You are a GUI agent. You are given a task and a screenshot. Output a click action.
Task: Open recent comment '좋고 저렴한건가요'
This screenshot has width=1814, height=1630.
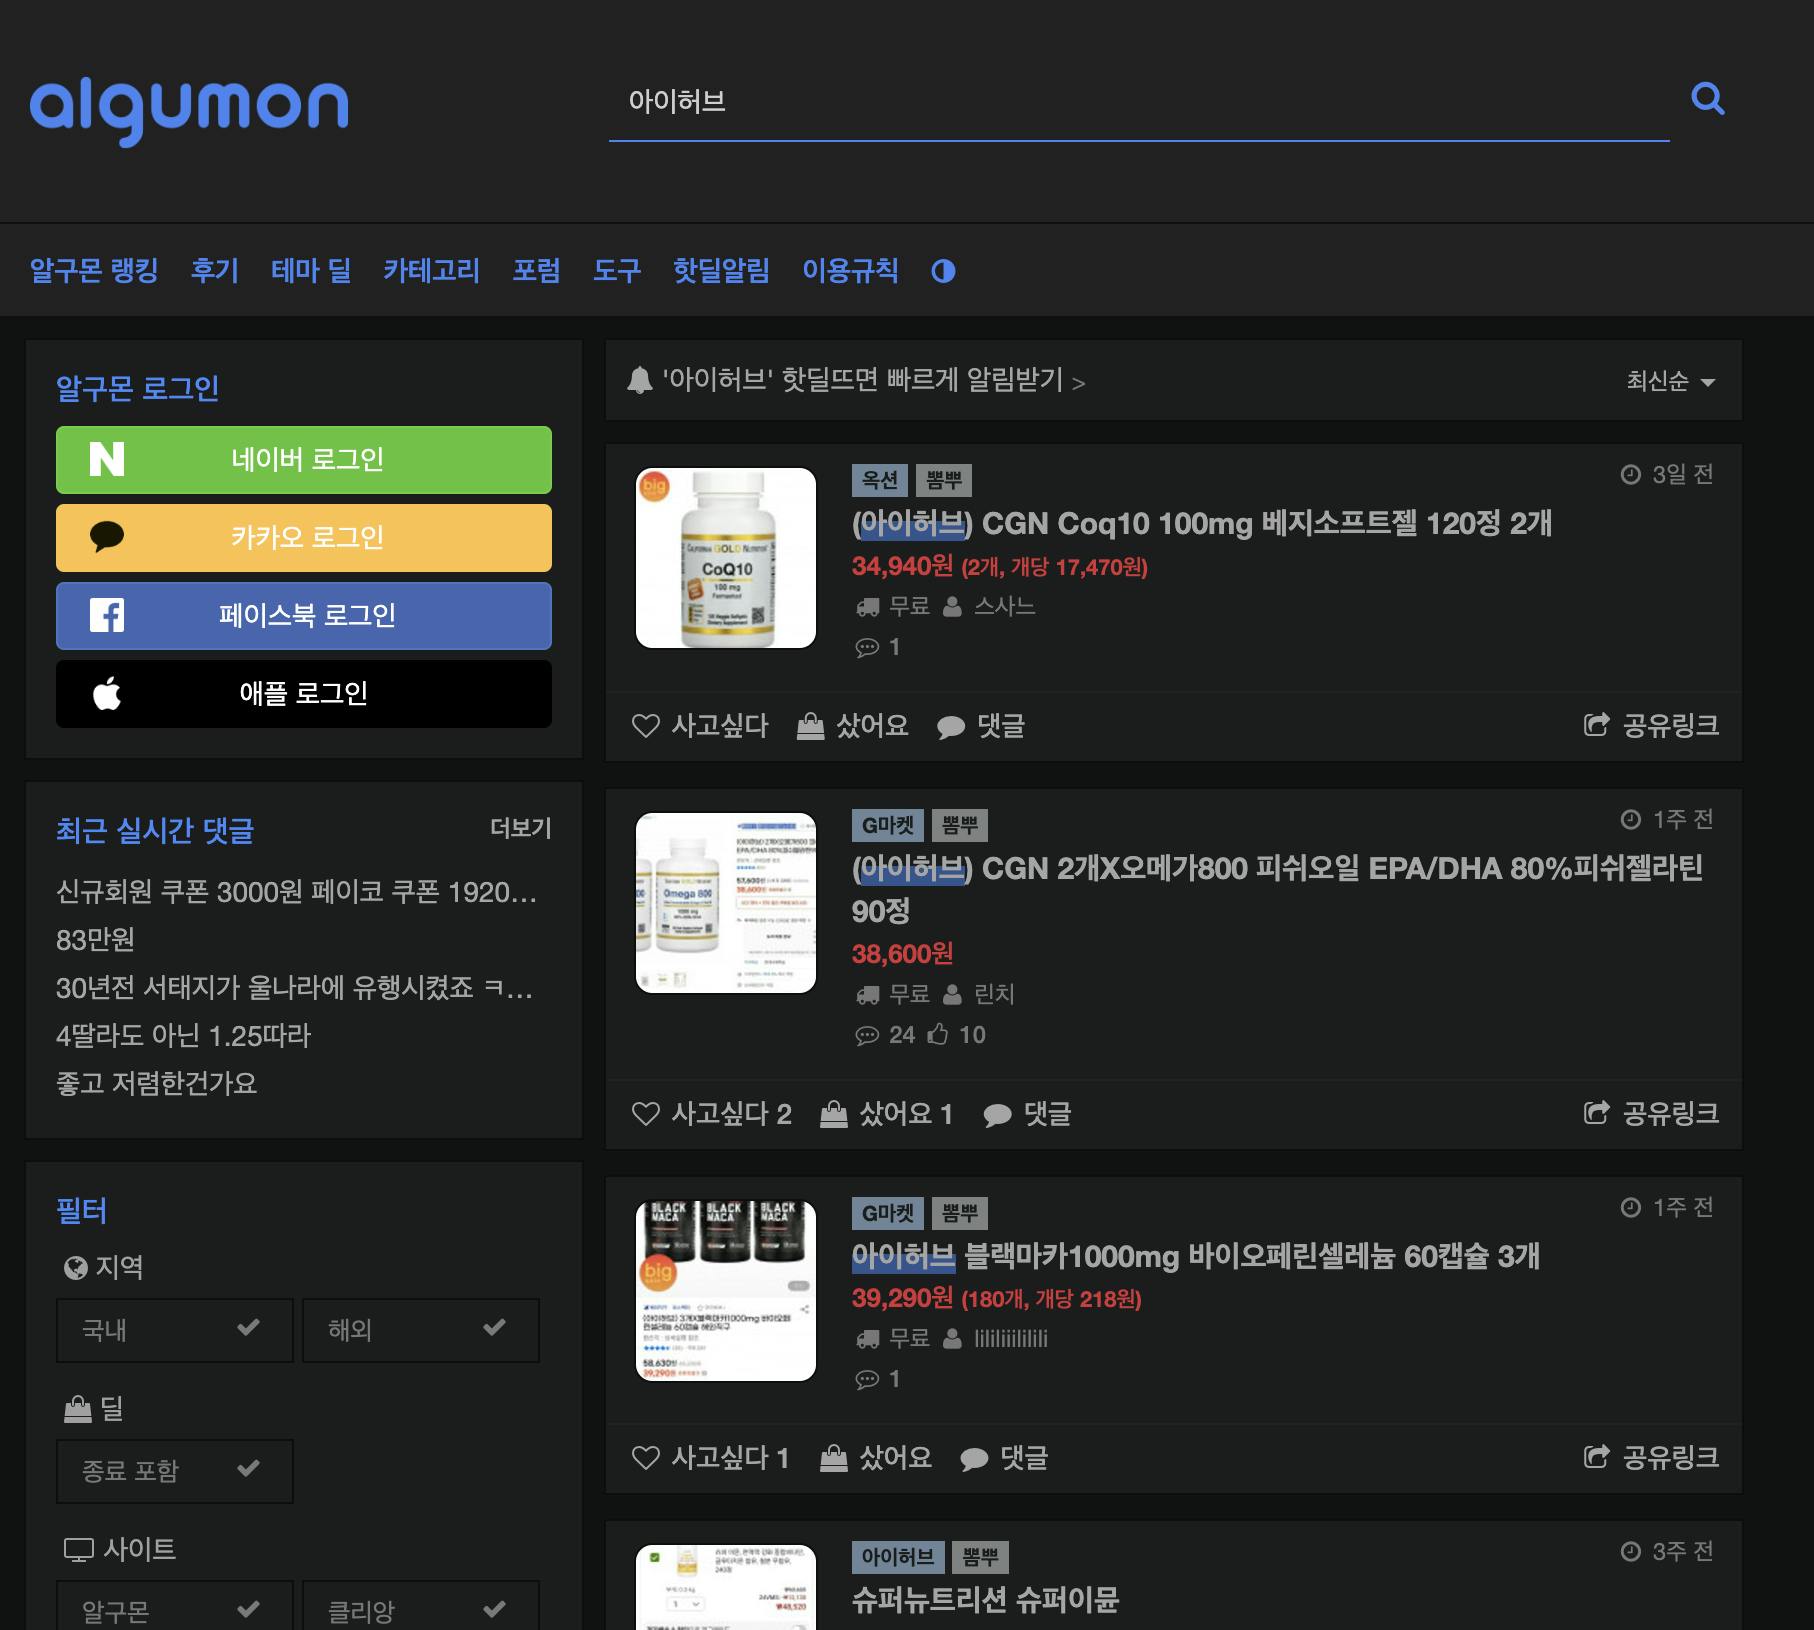(157, 1084)
